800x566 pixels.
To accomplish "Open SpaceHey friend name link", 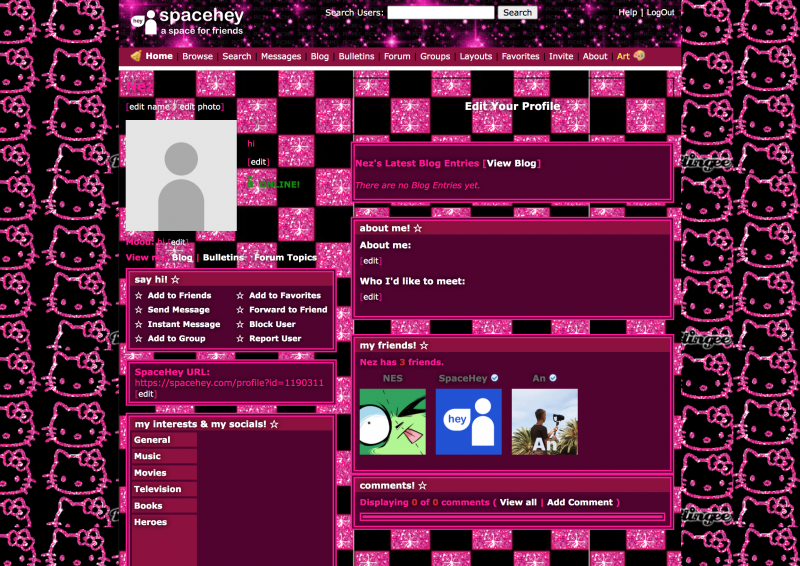I will tap(463, 378).
